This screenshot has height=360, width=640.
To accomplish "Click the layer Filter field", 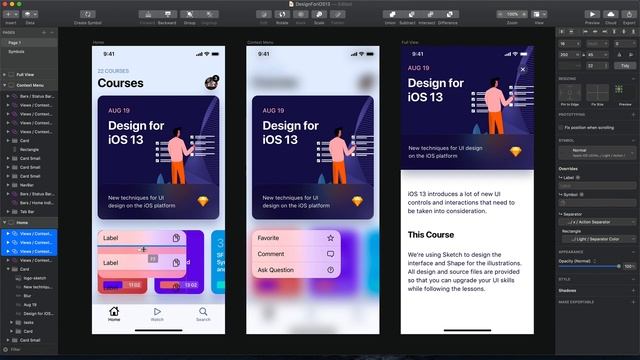I will [29, 349].
